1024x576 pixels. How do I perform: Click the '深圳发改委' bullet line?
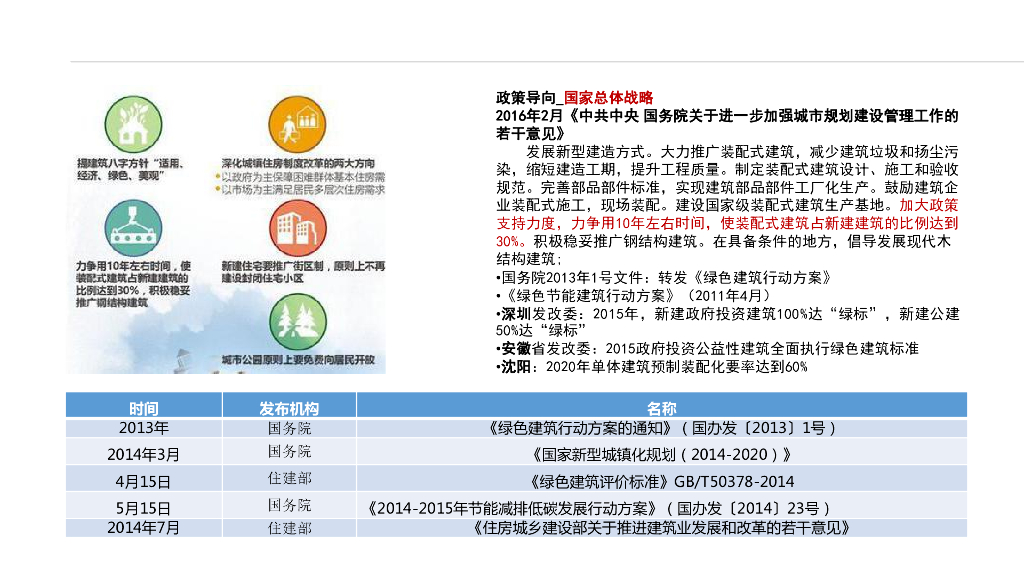(x=728, y=322)
